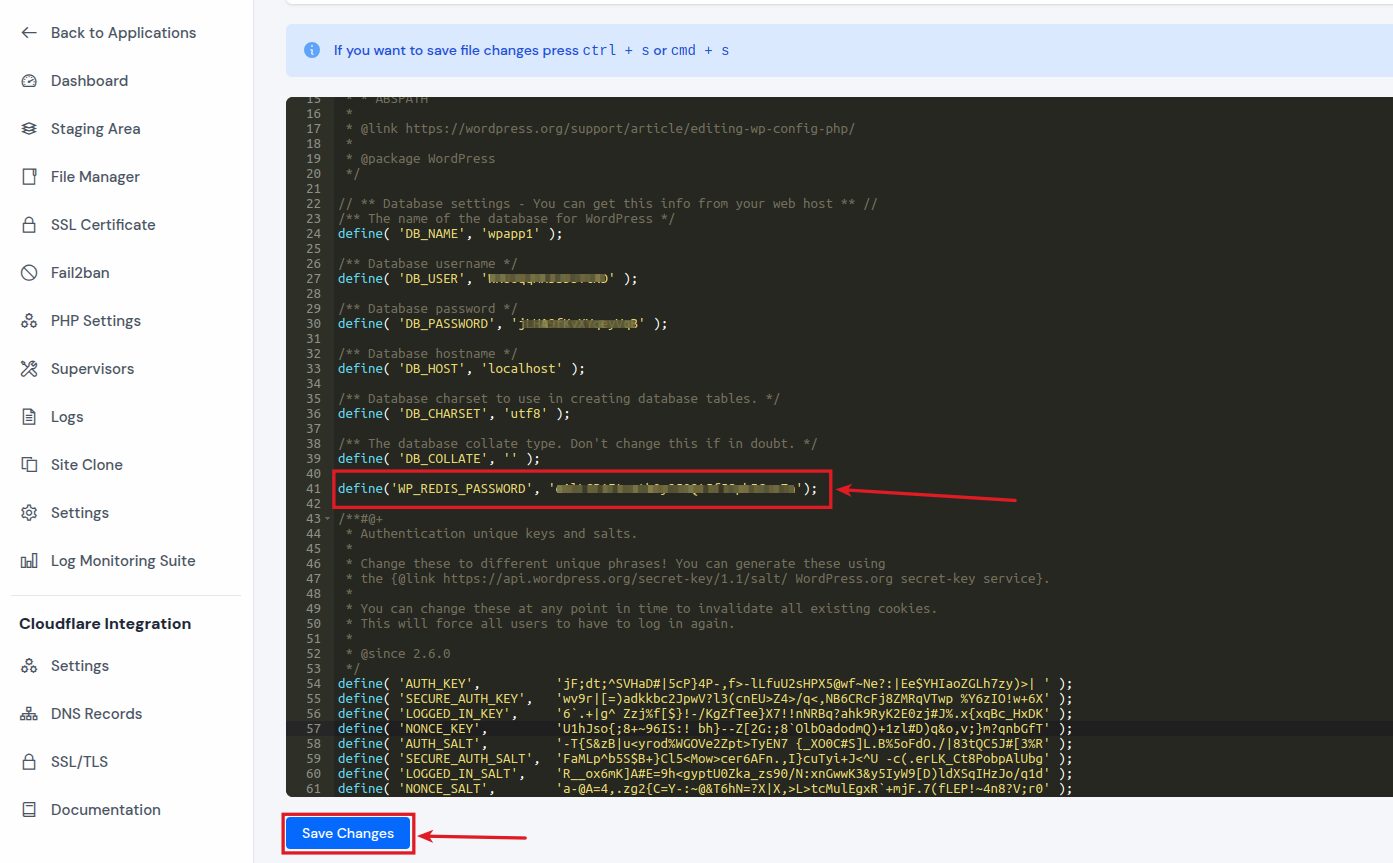Click the back arrow beside Back to Applications
This screenshot has width=1393, height=863.
tap(28, 32)
